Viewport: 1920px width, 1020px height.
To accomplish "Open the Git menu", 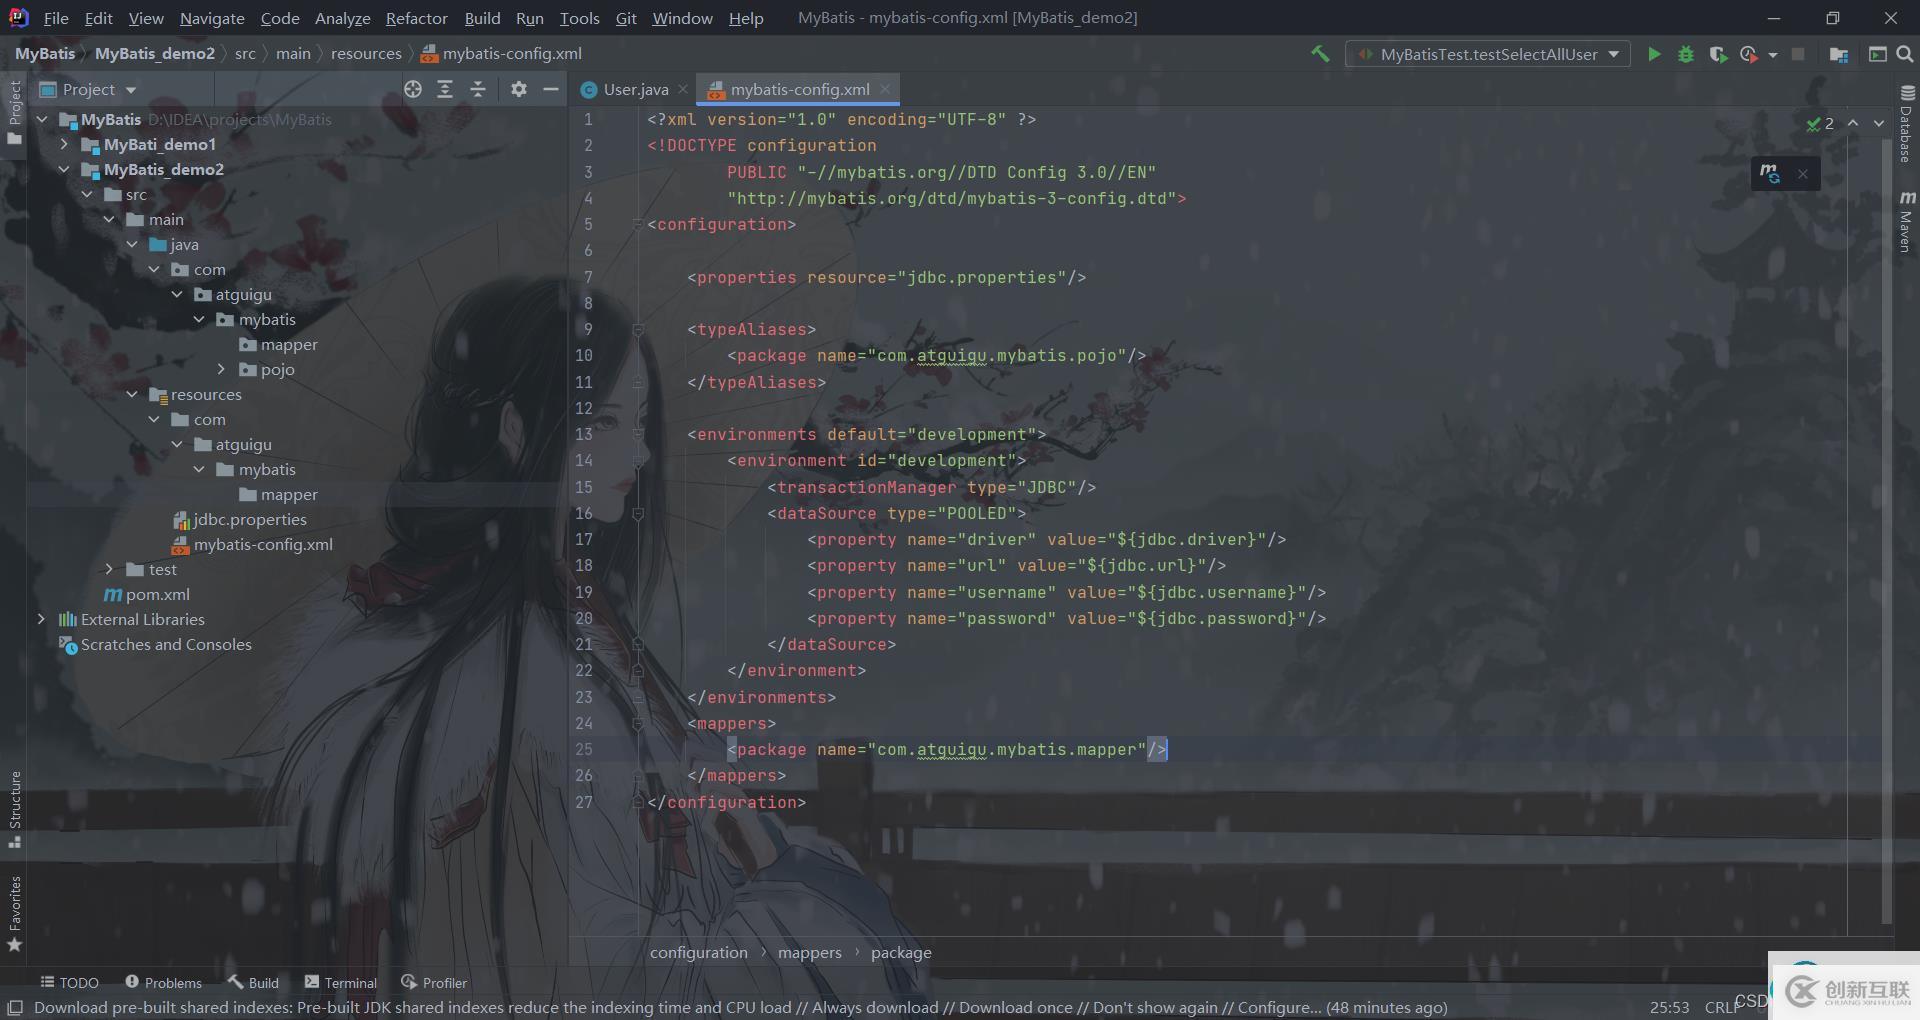I will tap(626, 18).
